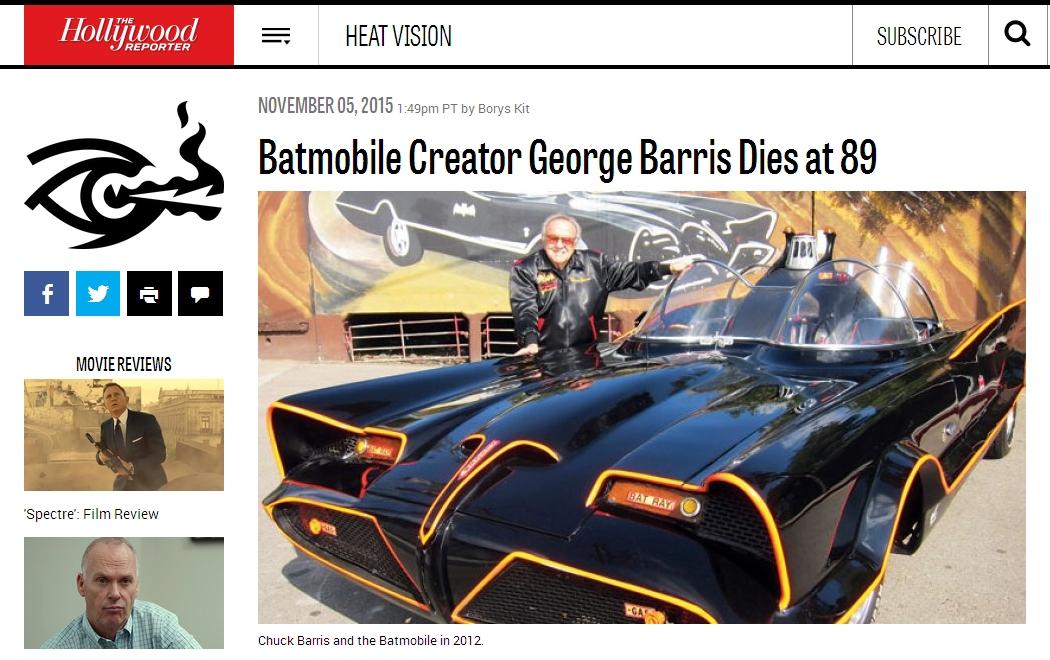Share the article on Facebook

pos(46,293)
